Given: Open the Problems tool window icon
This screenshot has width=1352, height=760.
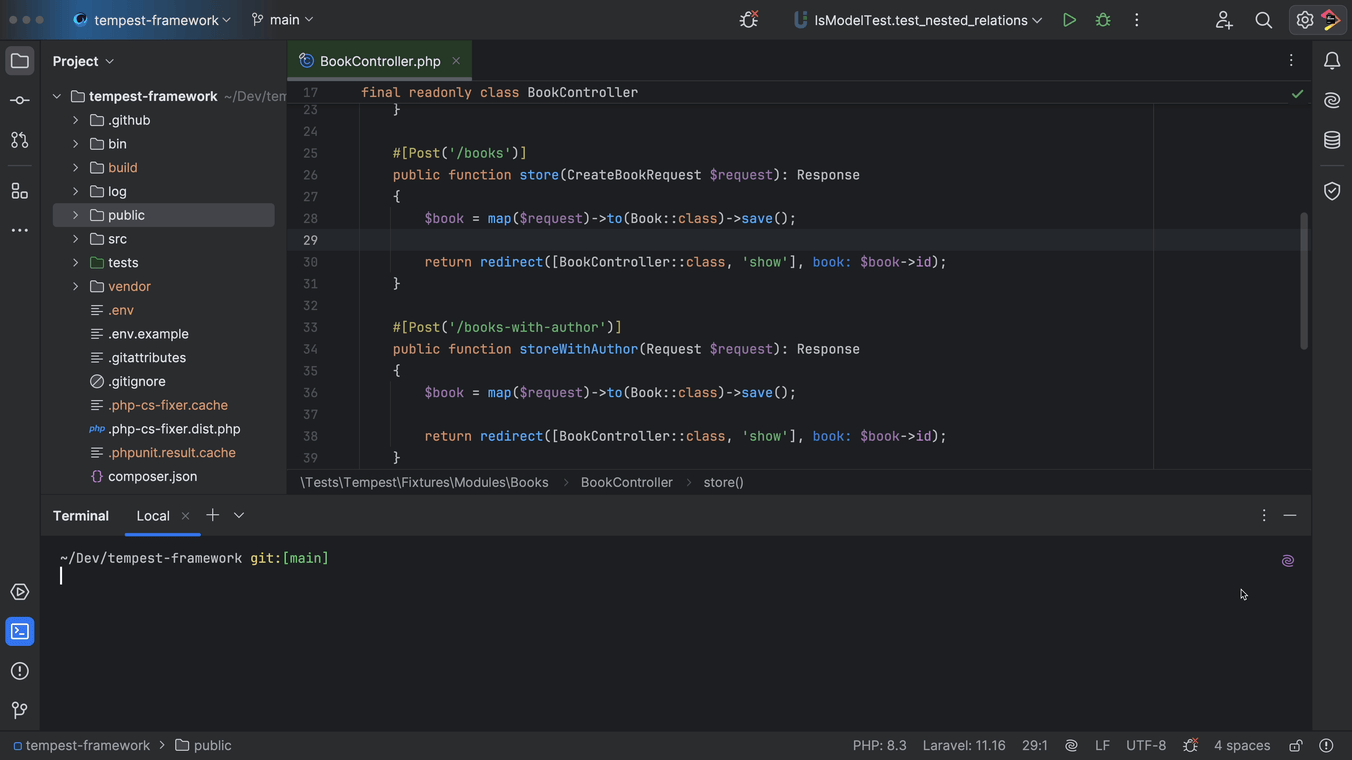Looking at the screenshot, I should coord(19,671).
